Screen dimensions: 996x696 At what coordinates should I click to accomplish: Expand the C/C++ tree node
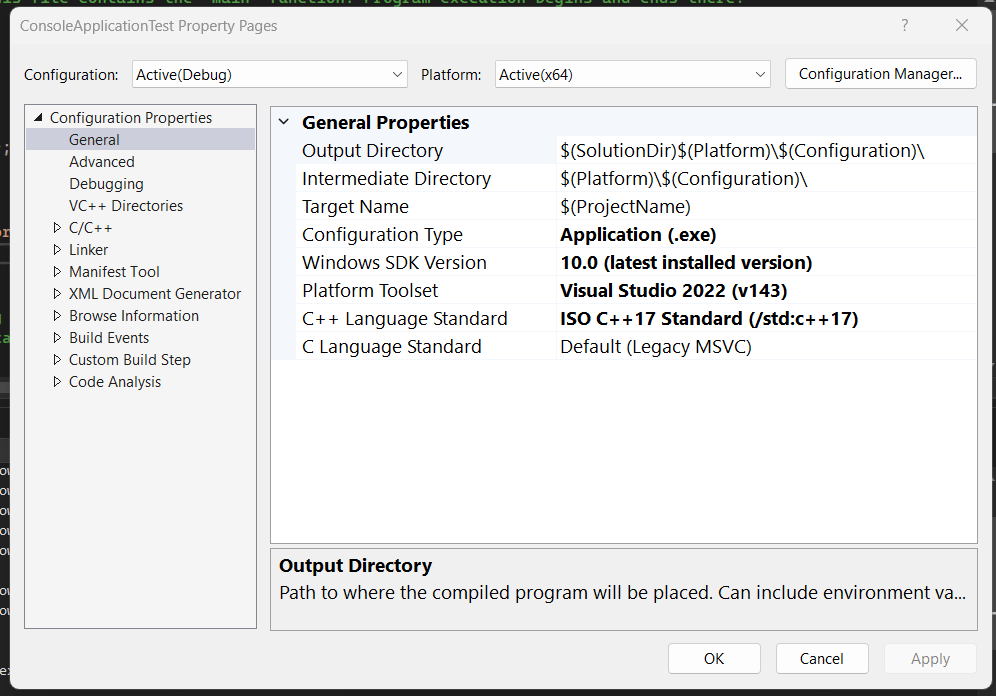click(x=57, y=228)
